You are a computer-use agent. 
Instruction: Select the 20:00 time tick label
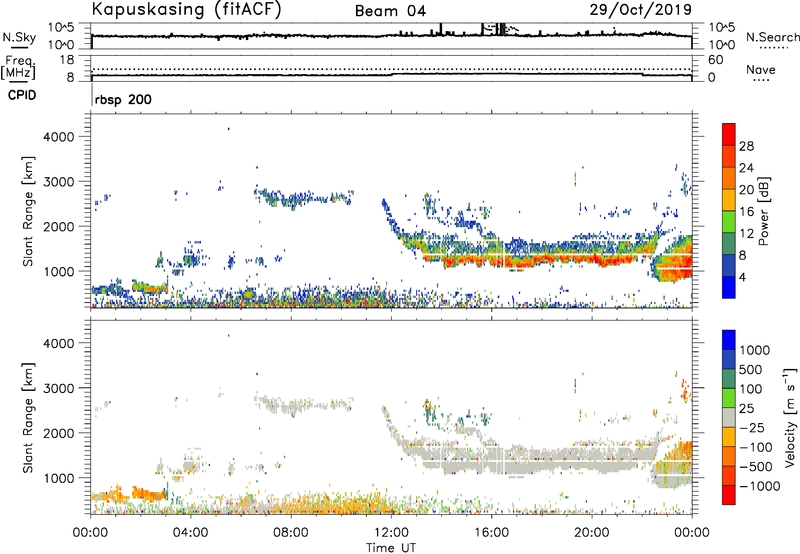tap(591, 533)
